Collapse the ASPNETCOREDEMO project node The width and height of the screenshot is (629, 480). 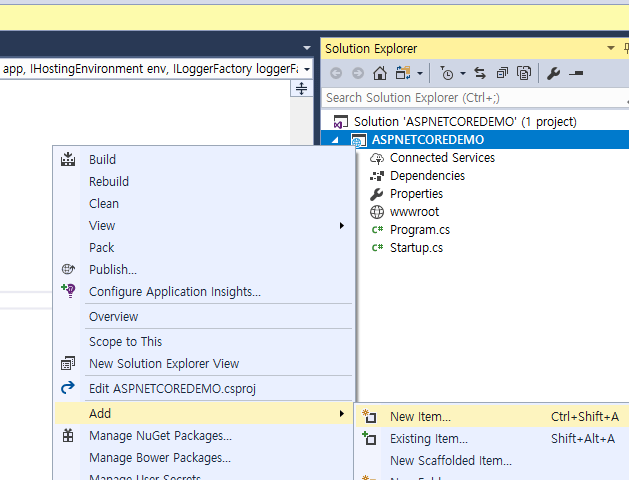[336, 140]
